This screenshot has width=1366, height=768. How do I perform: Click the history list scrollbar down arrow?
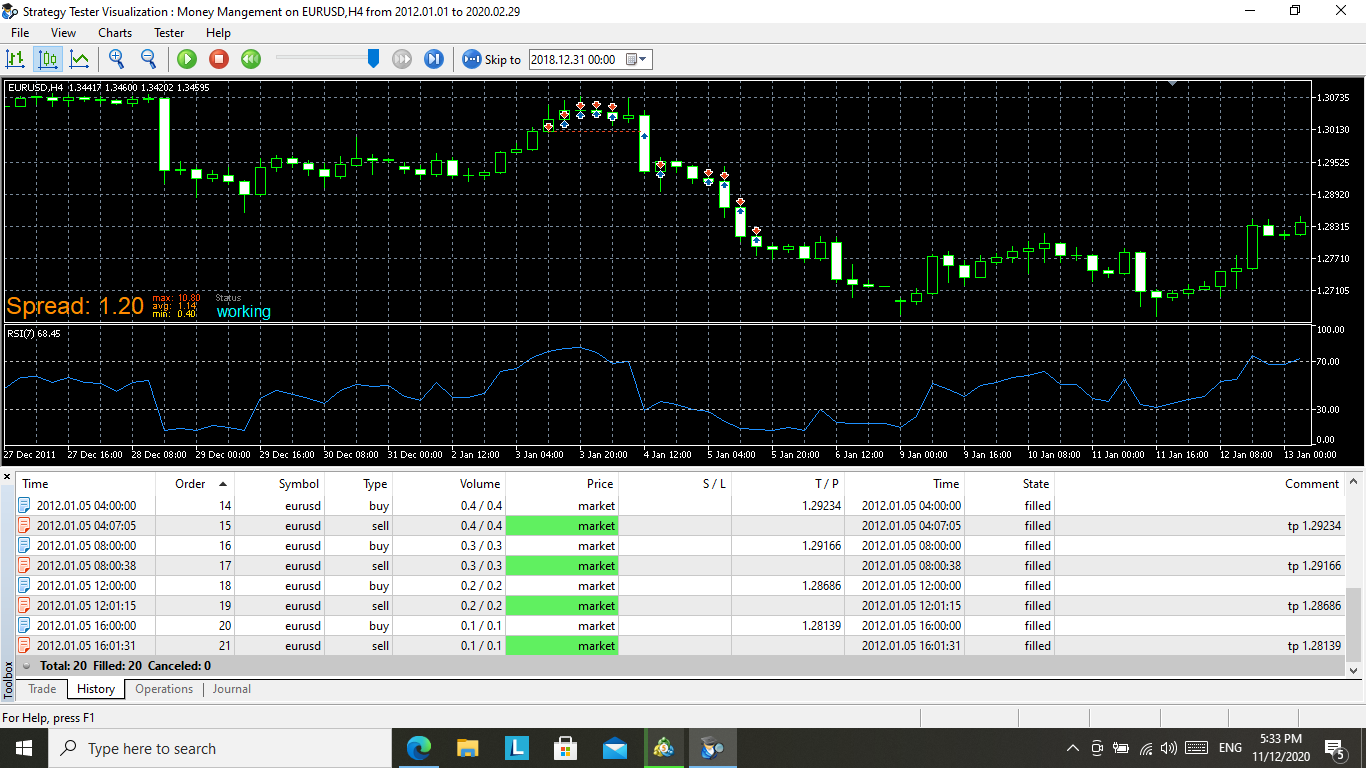tap(1355, 670)
